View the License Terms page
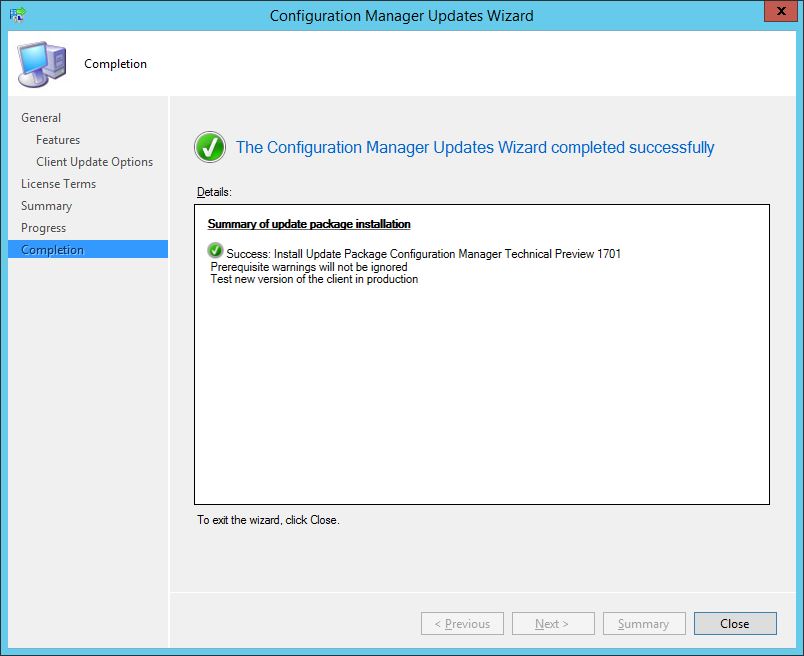This screenshot has height=656, width=804. (58, 183)
